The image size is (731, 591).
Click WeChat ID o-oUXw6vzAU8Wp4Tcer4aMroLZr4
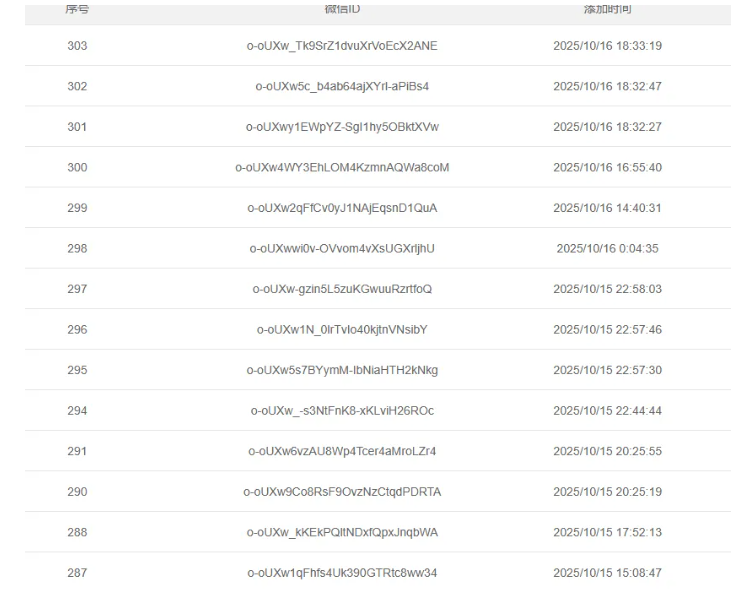click(342, 451)
